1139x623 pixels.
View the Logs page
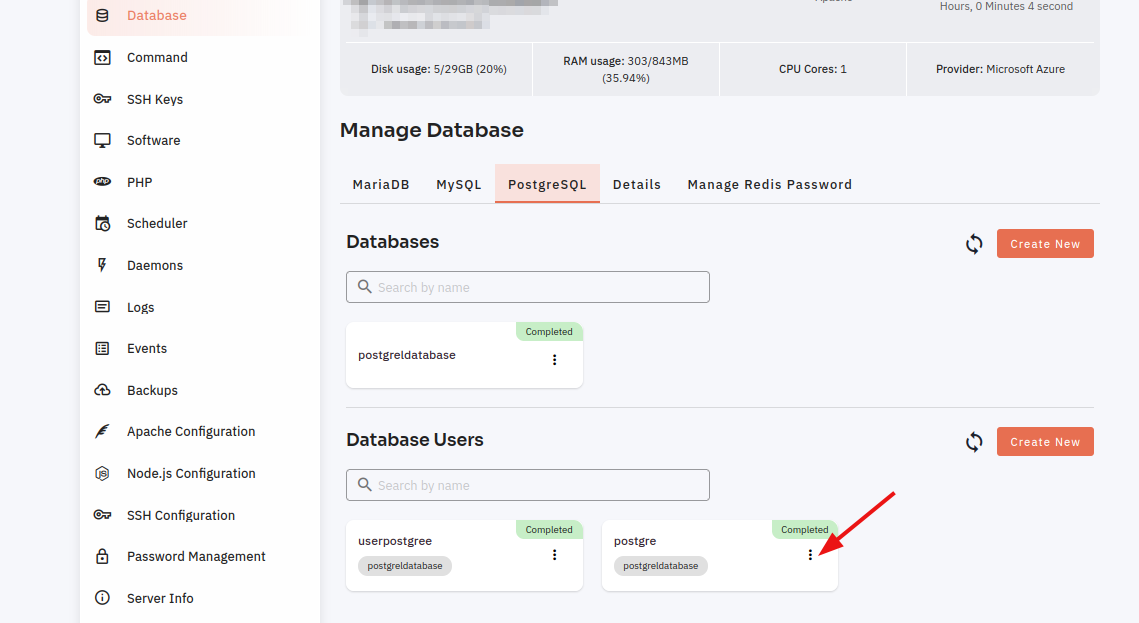click(140, 307)
